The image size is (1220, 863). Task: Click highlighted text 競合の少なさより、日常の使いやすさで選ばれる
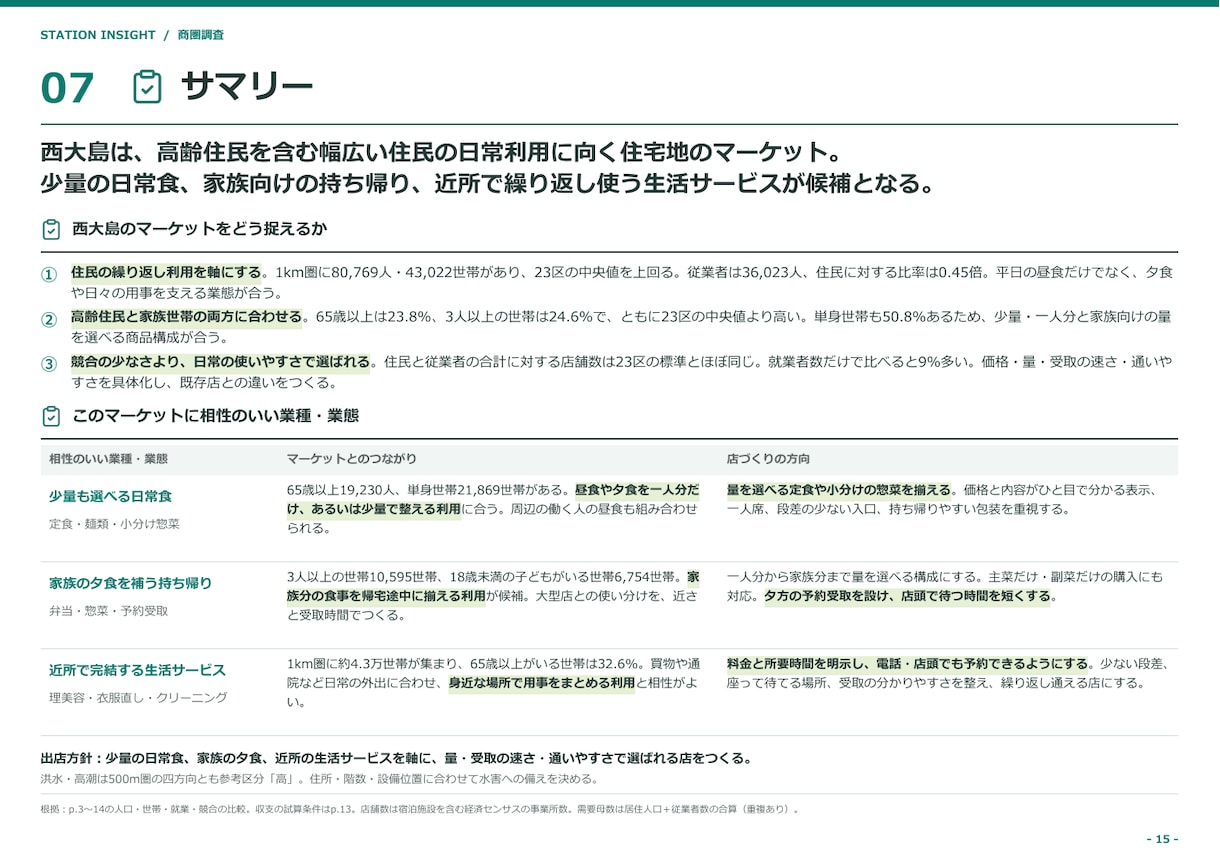point(220,361)
